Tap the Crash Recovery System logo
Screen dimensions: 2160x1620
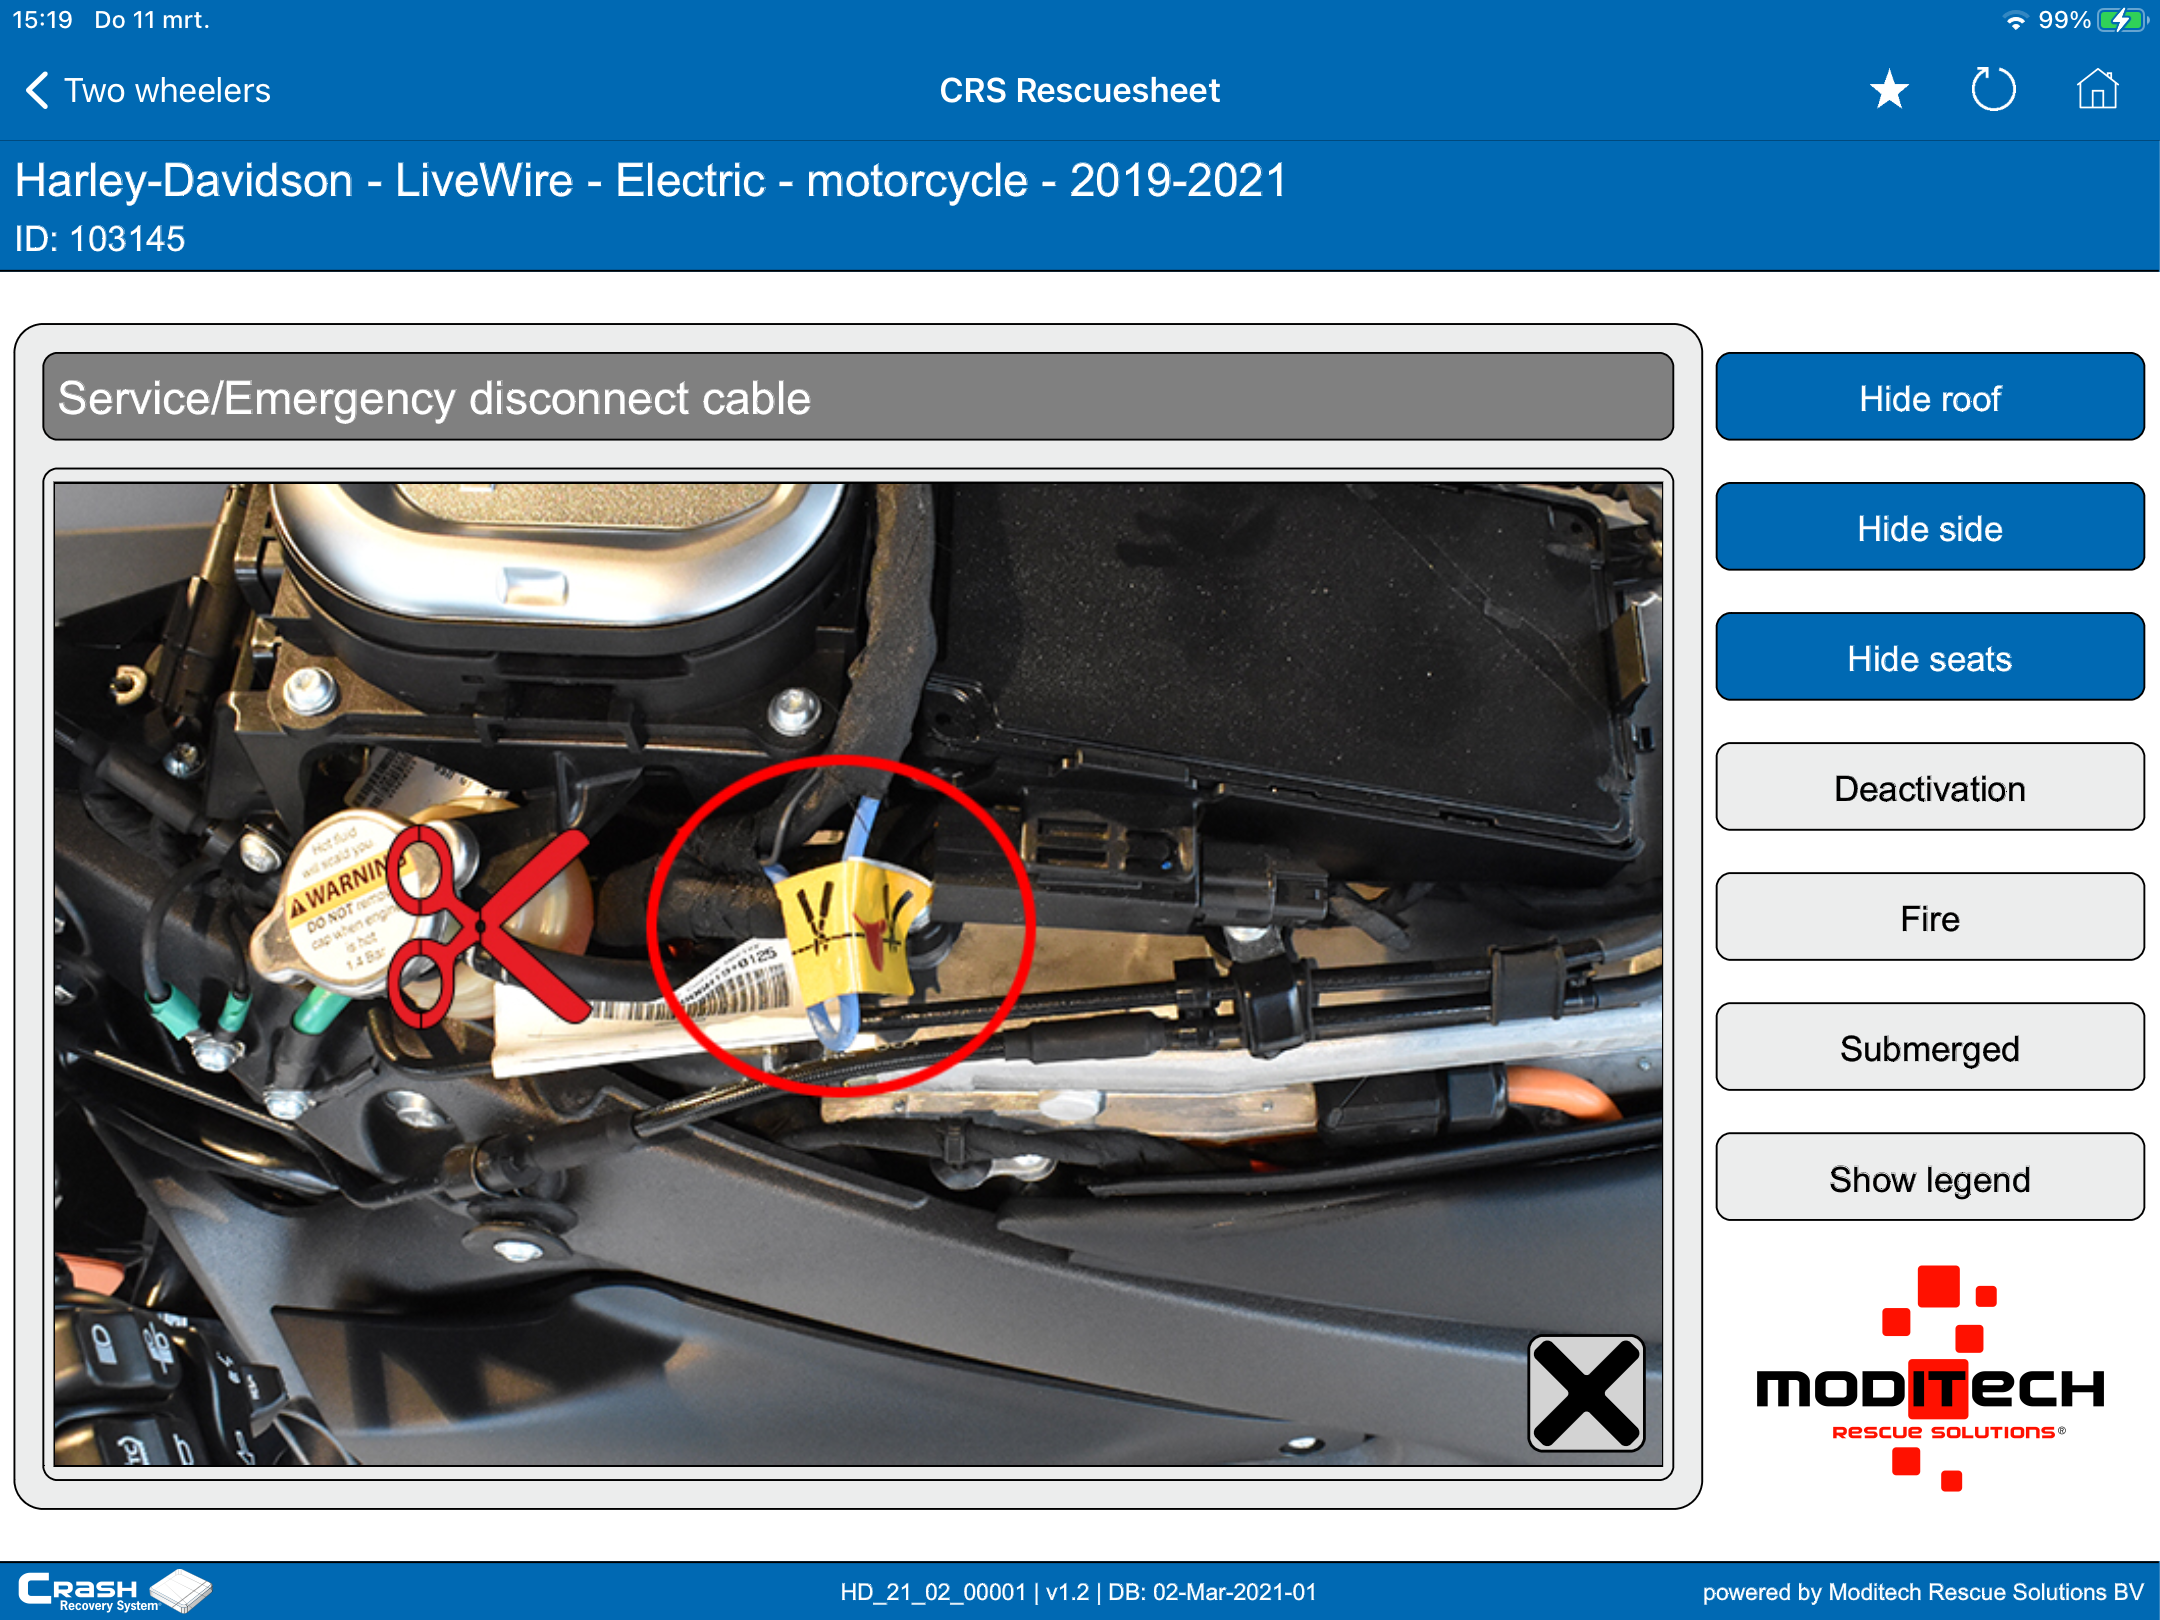(115, 1591)
